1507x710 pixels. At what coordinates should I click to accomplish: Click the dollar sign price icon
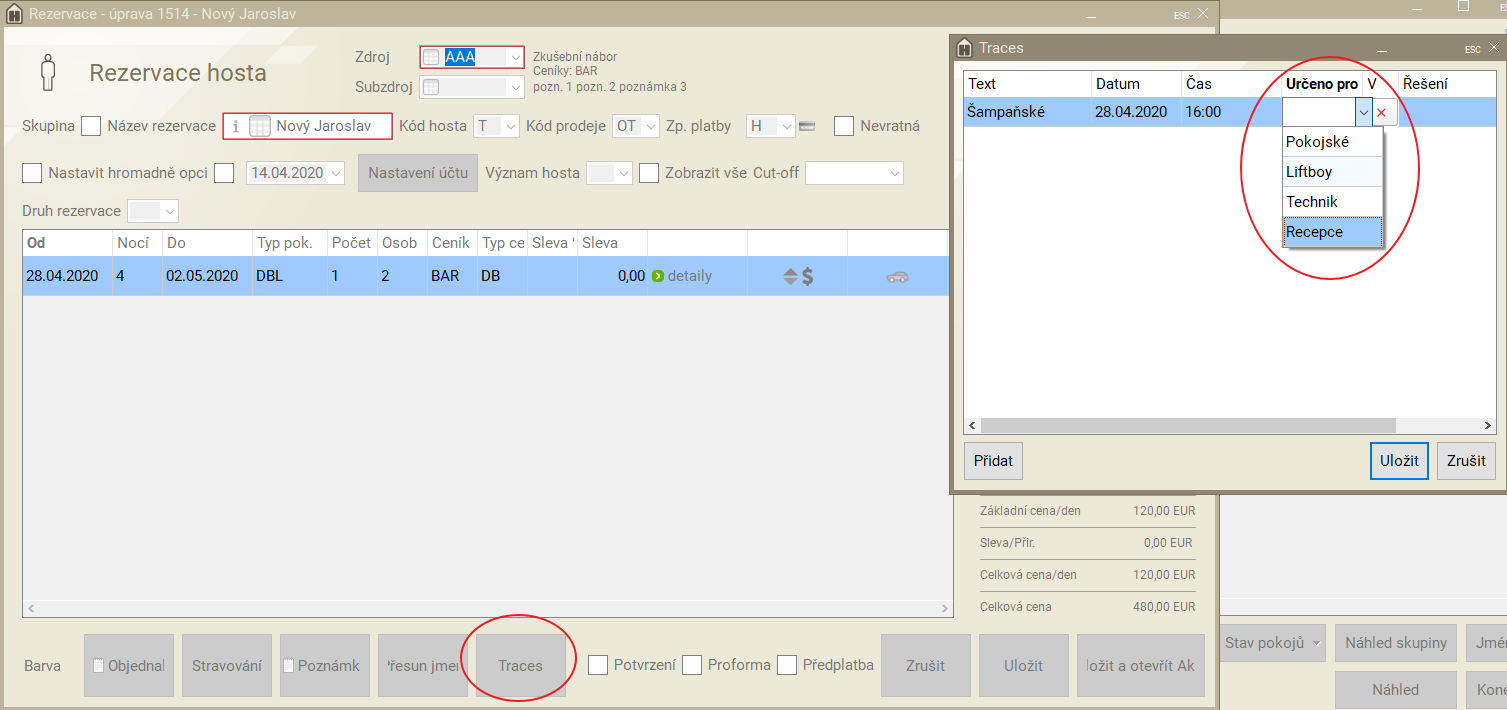807,277
